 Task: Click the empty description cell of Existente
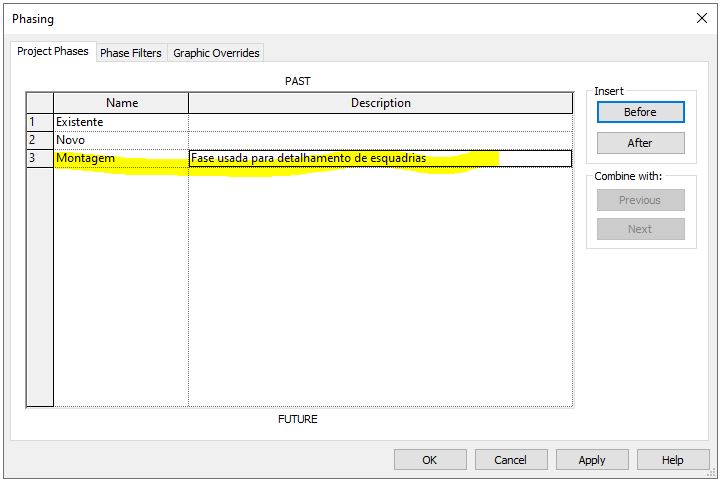pyautogui.click(x=380, y=122)
